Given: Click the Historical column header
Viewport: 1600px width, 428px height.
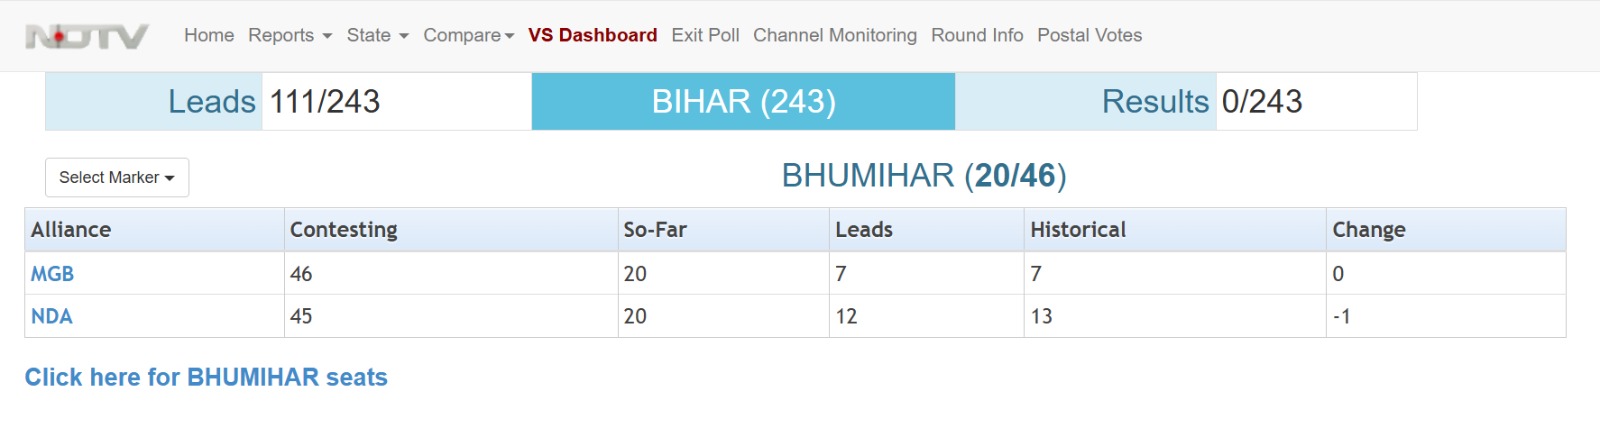Looking at the screenshot, I should click(x=1078, y=229).
